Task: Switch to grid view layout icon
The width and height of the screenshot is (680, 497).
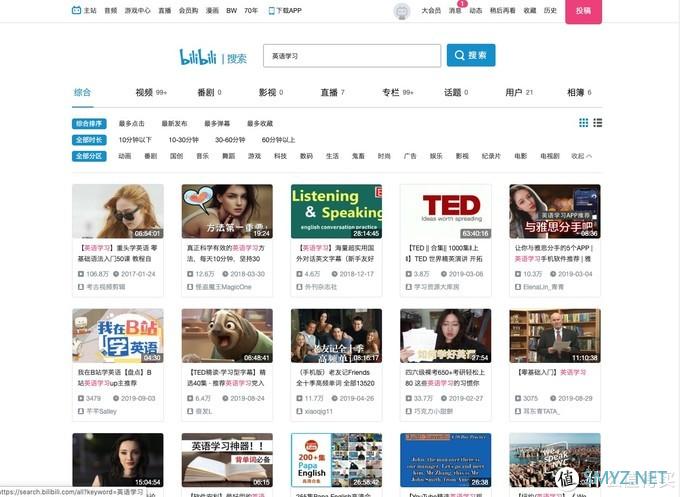Action: click(584, 123)
